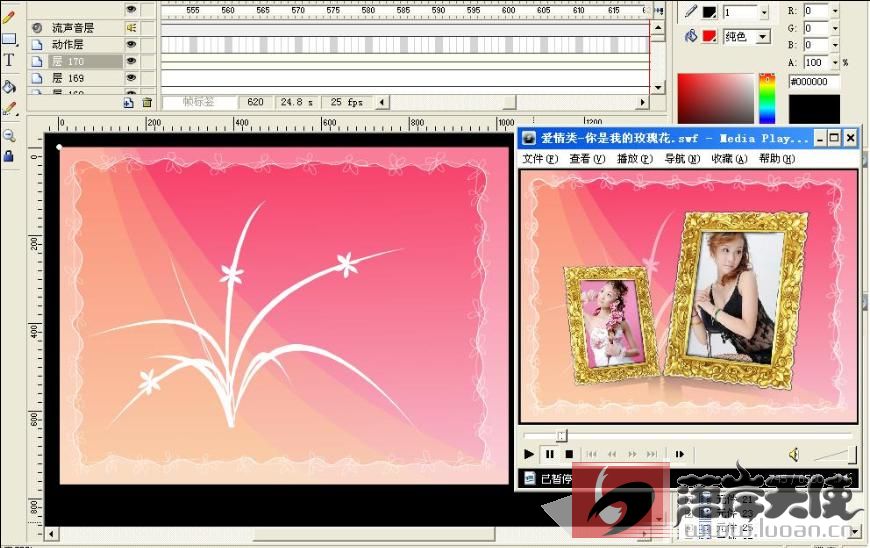Select the Paint Bucket tool in left toolbar
This screenshot has height=548, width=870.
[x=9, y=87]
